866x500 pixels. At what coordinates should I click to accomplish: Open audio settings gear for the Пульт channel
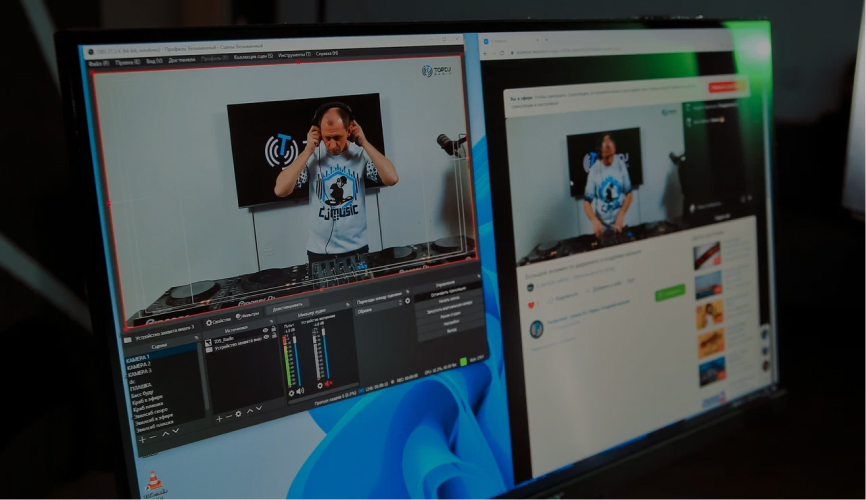[291, 393]
